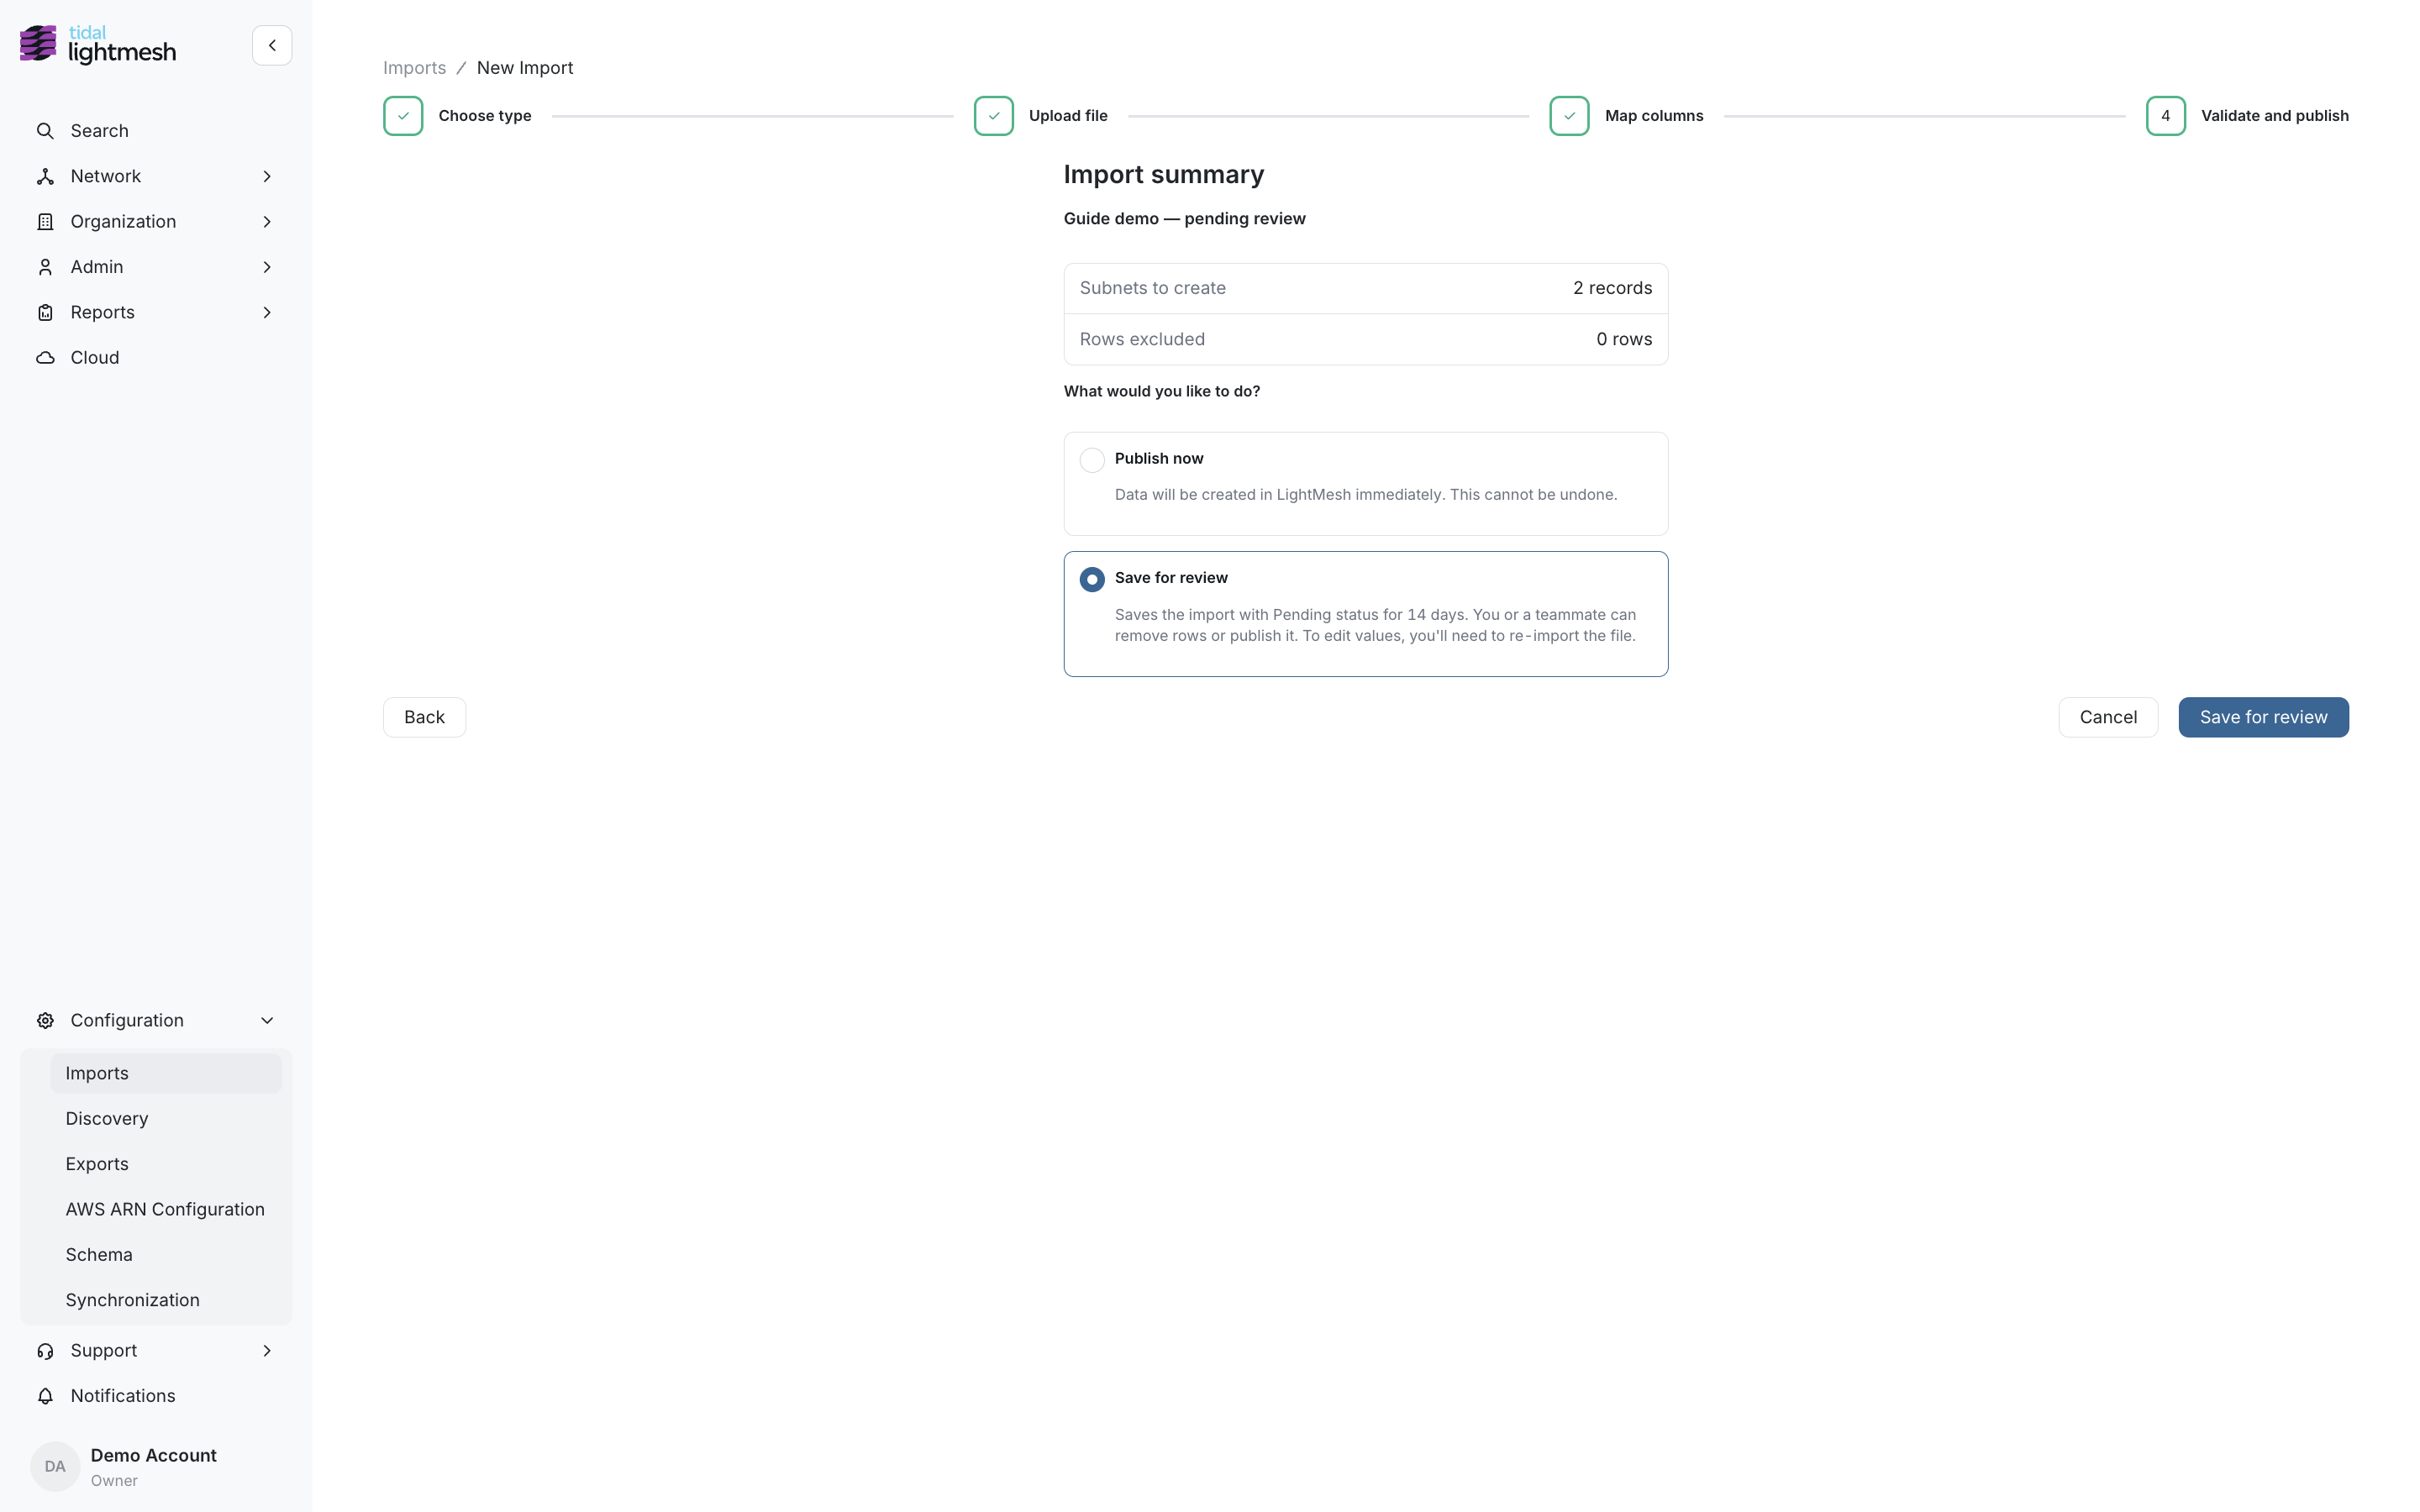
Task: Open the Synchronization menu item
Action: pyautogui.click(x=166, y=1300)
